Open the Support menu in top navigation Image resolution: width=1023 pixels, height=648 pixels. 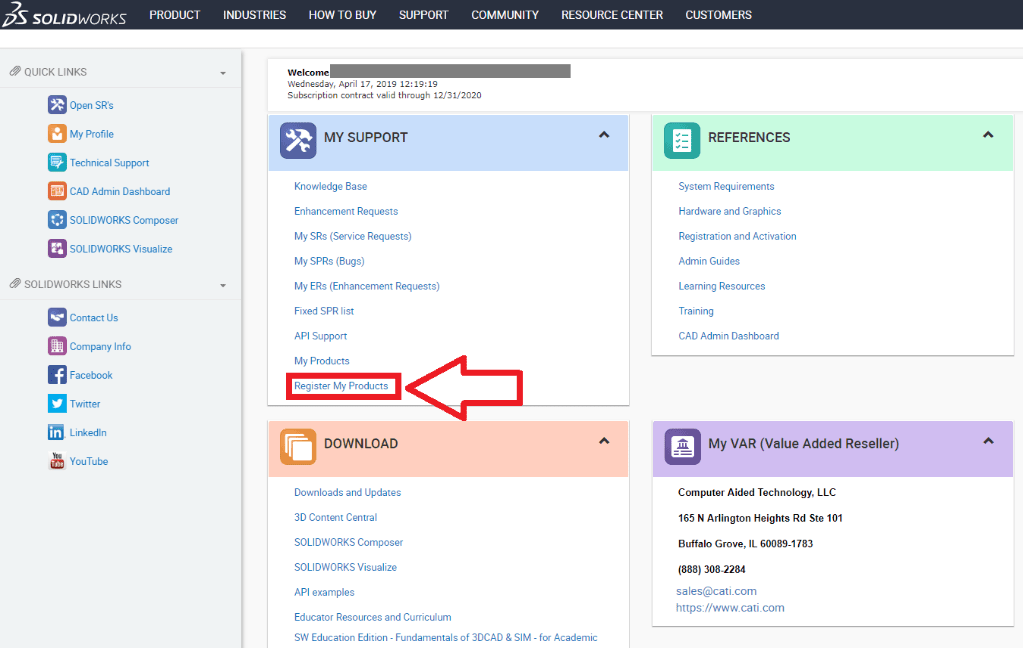[x=423, y=15]
